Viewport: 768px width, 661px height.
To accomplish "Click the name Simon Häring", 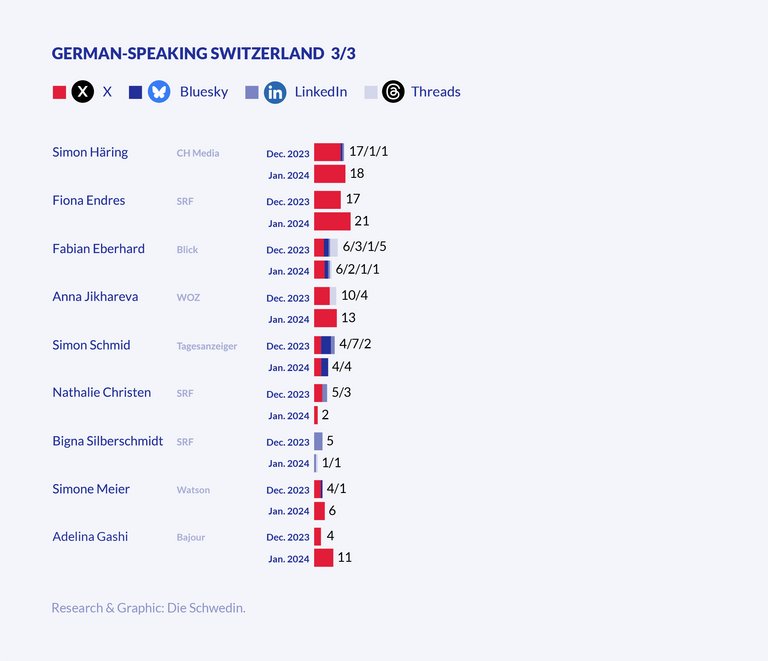I will (90, 152).
